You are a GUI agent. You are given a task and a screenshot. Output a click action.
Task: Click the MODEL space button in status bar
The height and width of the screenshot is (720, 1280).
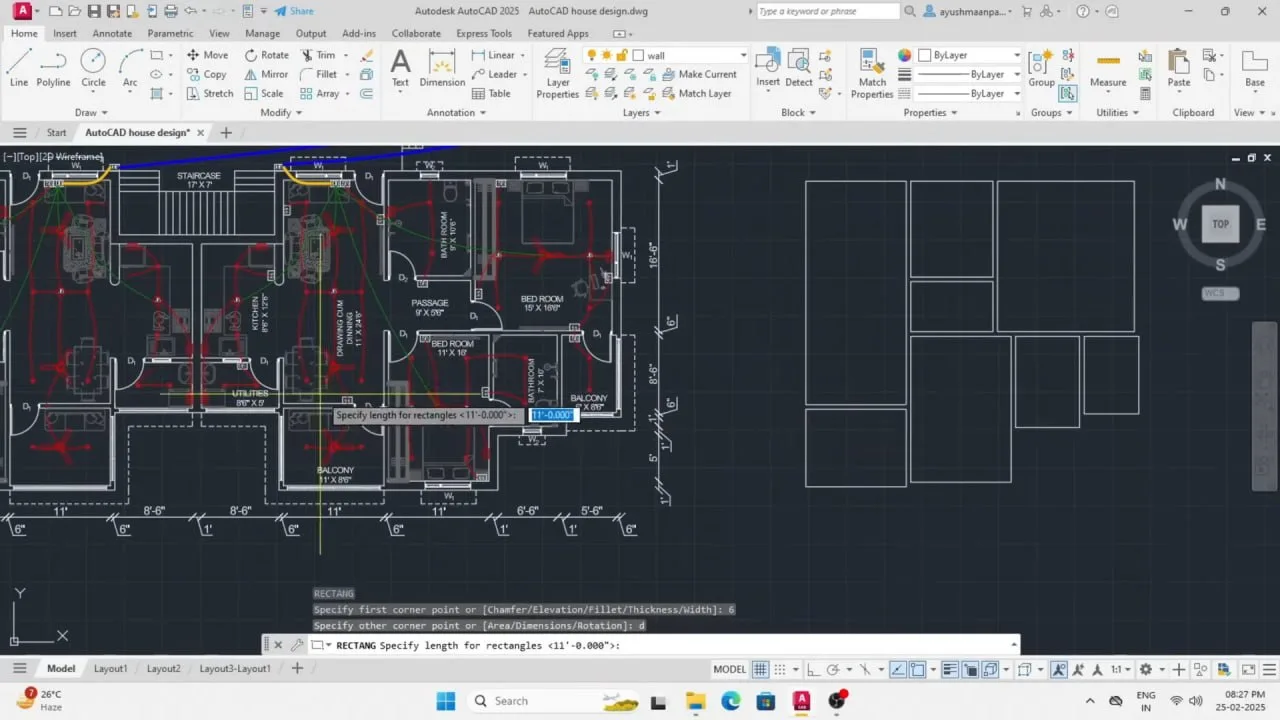point(730,669)
